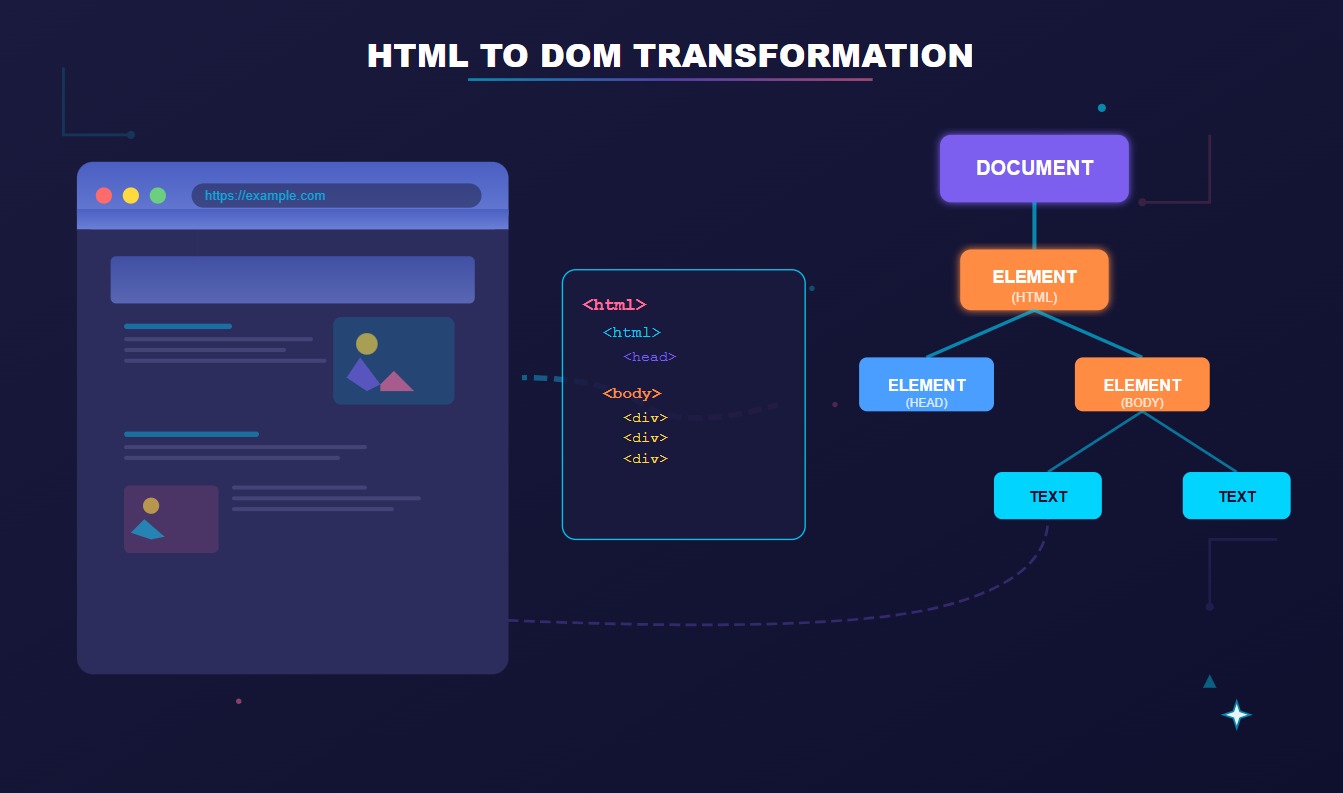Click the pink dot below the browser window
1343x793 pixels.
click(238, 701)
